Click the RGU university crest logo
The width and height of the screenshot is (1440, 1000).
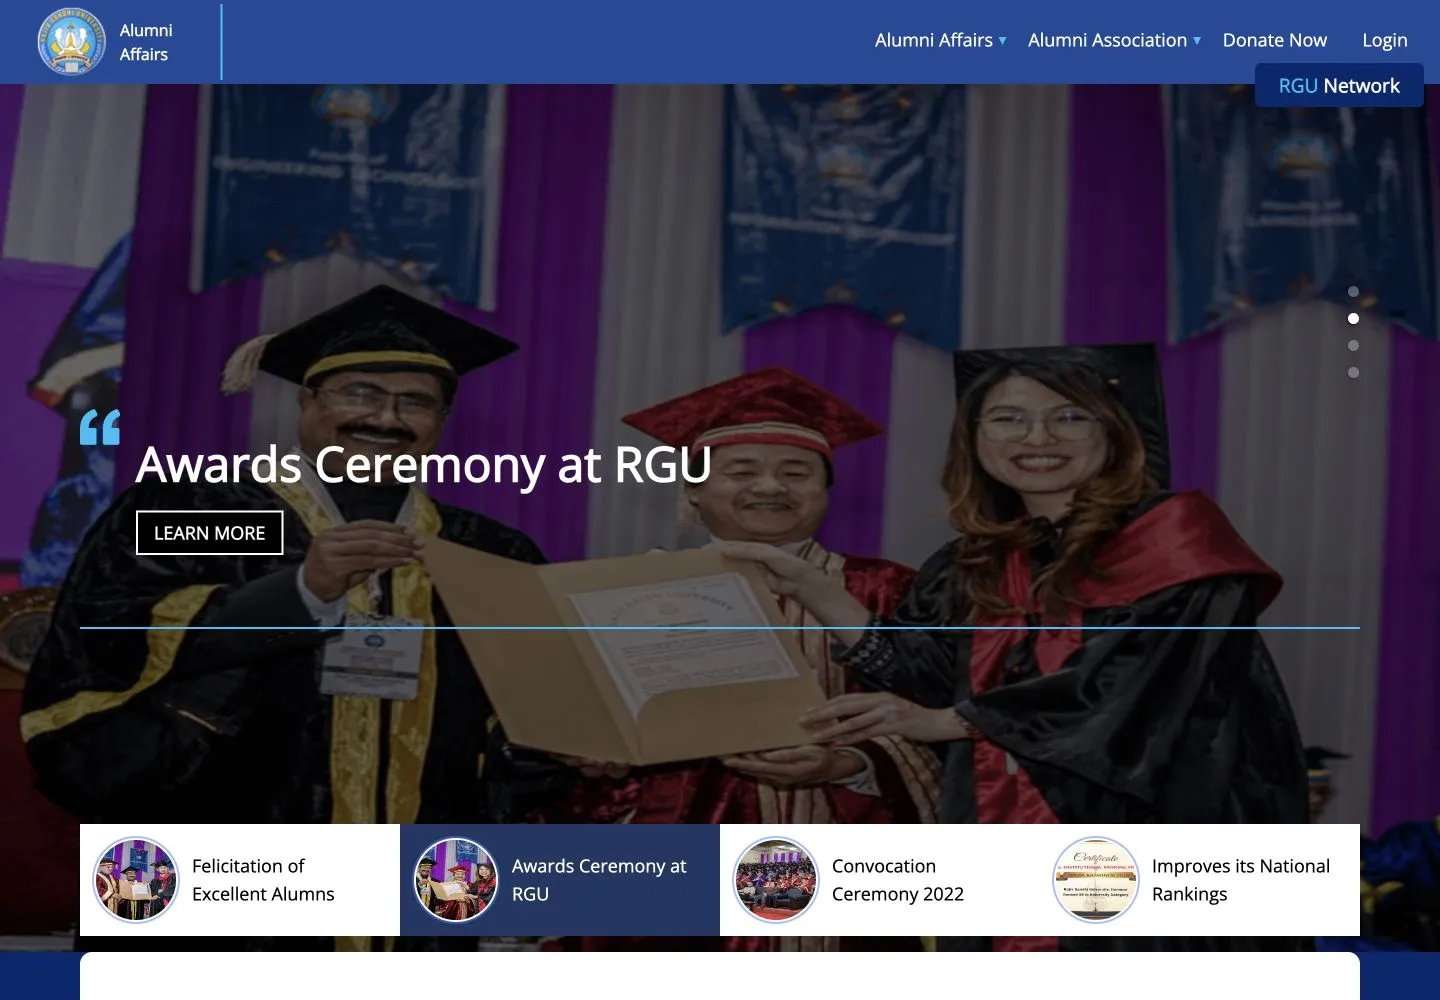pos(71,41)
